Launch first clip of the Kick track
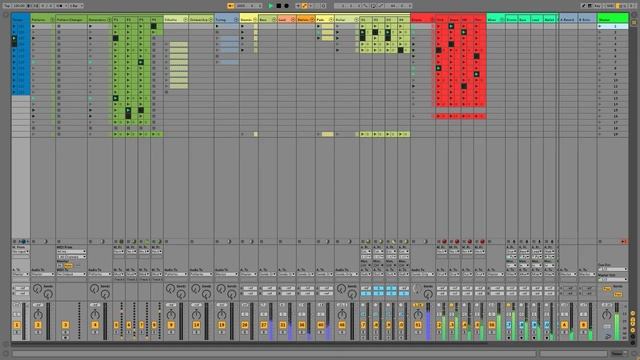The height and width of the screenshot is (360, 640). (438, 27)
